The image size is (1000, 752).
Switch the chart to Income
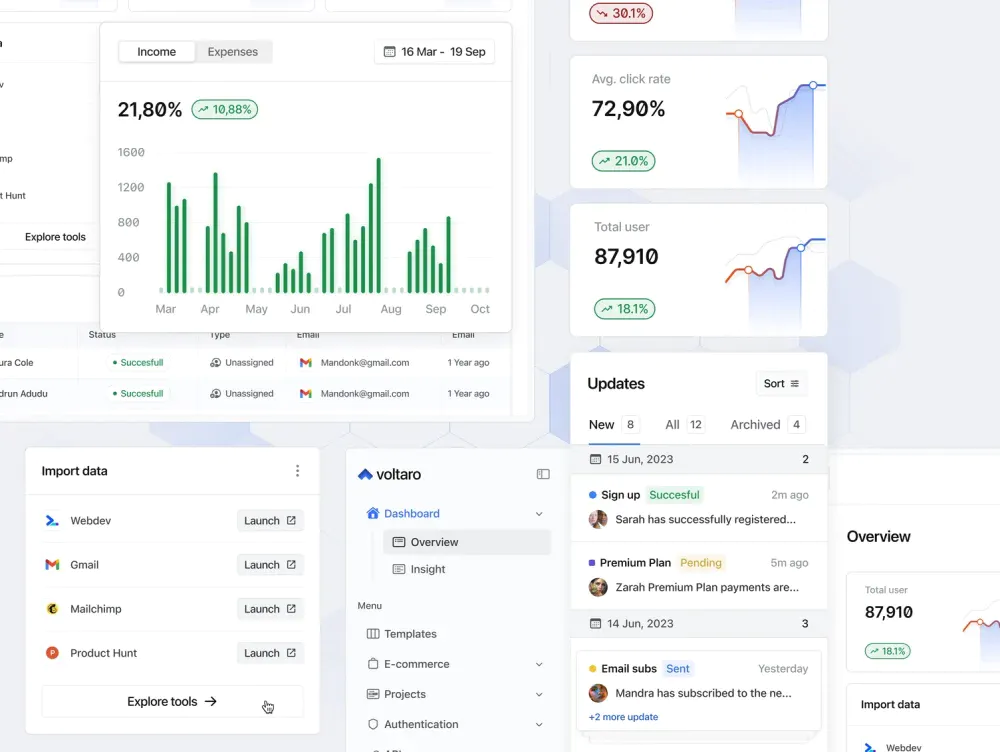pos(156,52)
